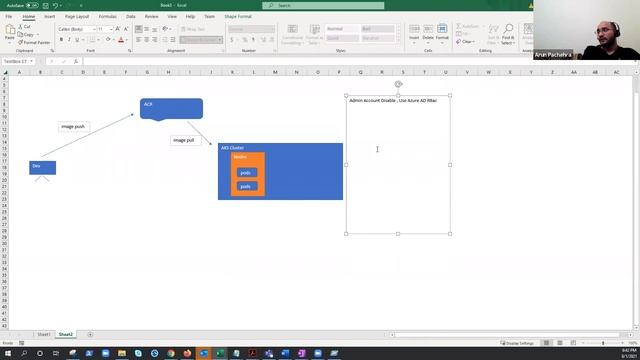Click the Normal cell style
Screen dimensions: 640x360
pos(342,29)
